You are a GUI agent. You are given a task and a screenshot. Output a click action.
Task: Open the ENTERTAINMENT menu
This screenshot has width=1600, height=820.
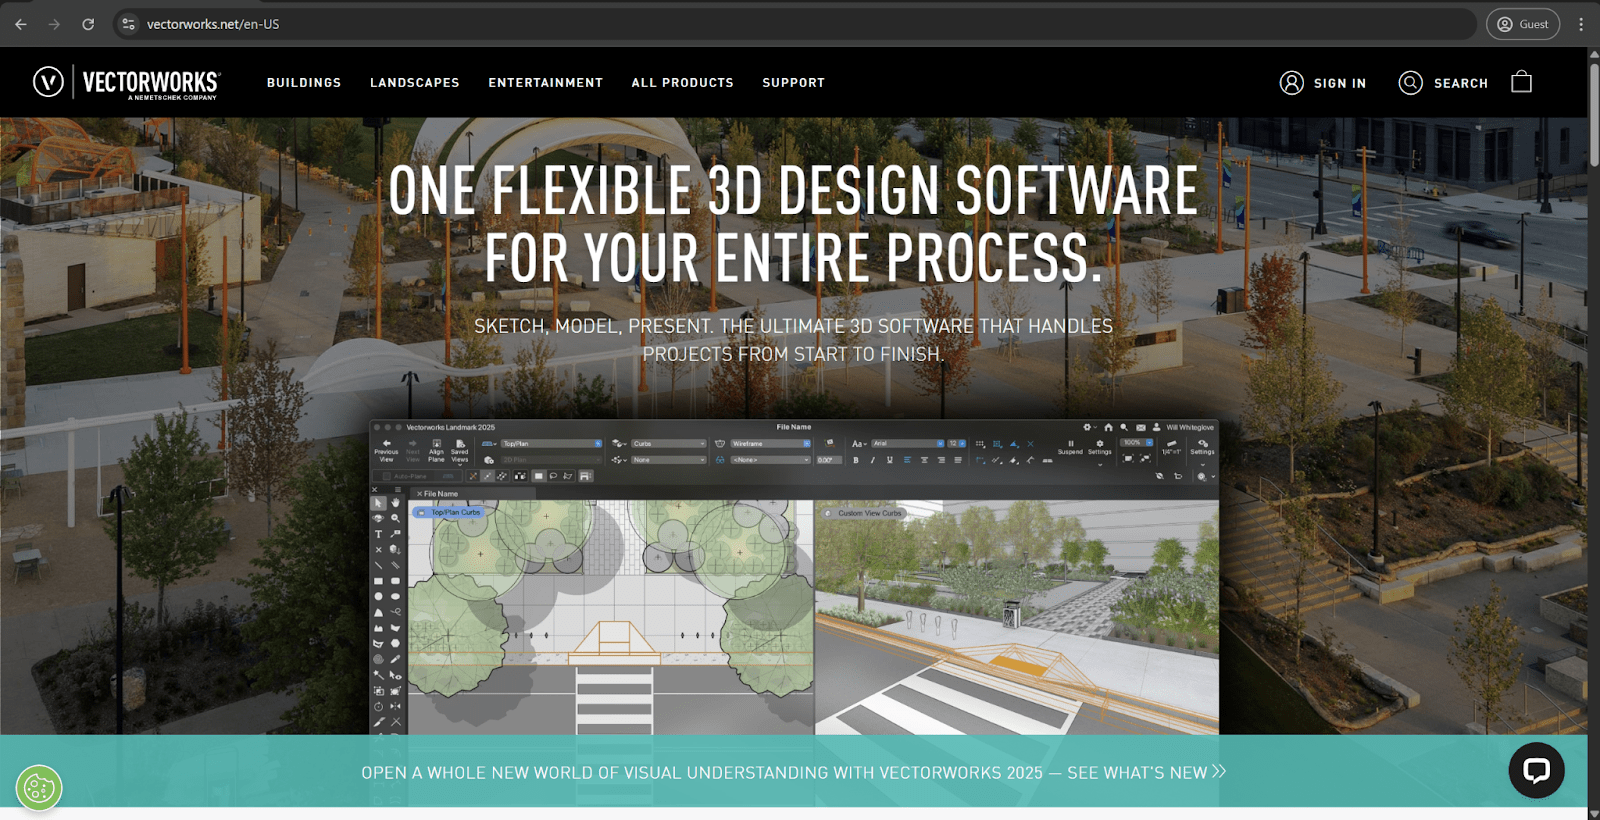tap(546, 83)
